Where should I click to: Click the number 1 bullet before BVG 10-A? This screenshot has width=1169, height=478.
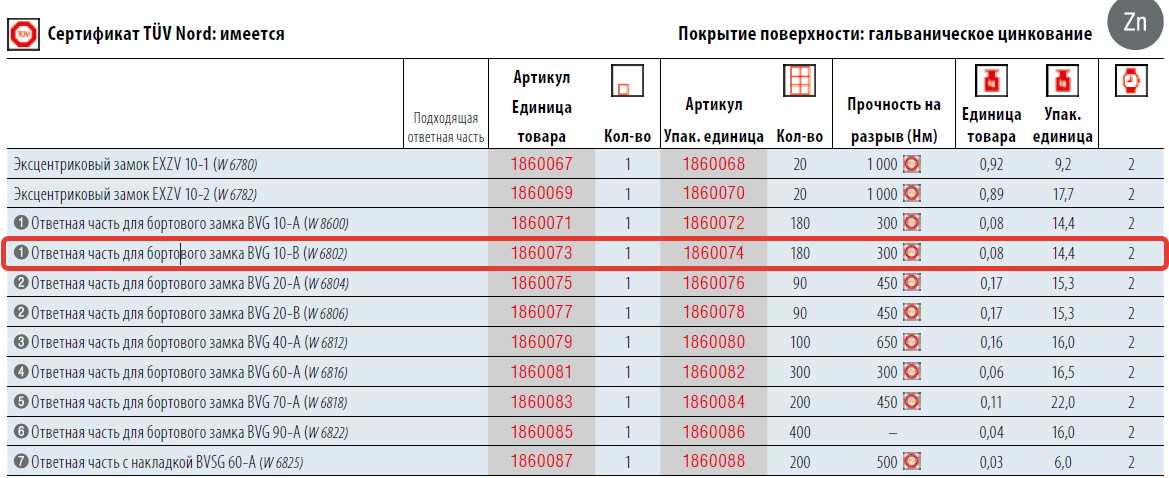tap(21, 224)
